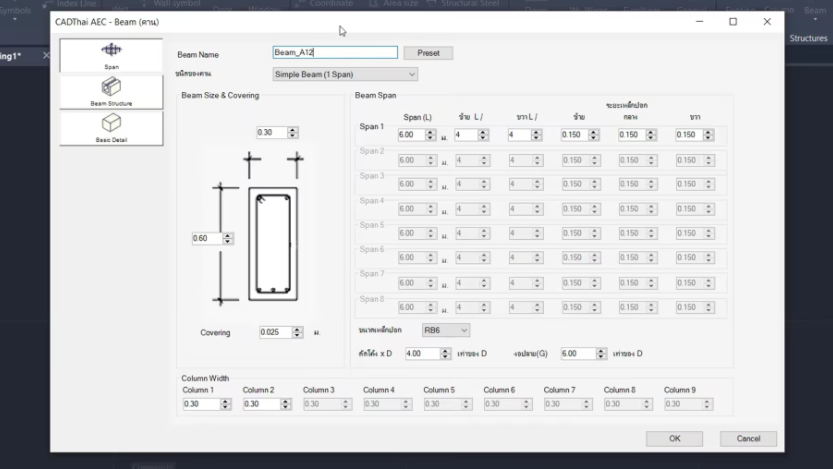Adjust the beam depth 0.60 stepper
This screenshot has height=469, width=833.
[227, 238]
